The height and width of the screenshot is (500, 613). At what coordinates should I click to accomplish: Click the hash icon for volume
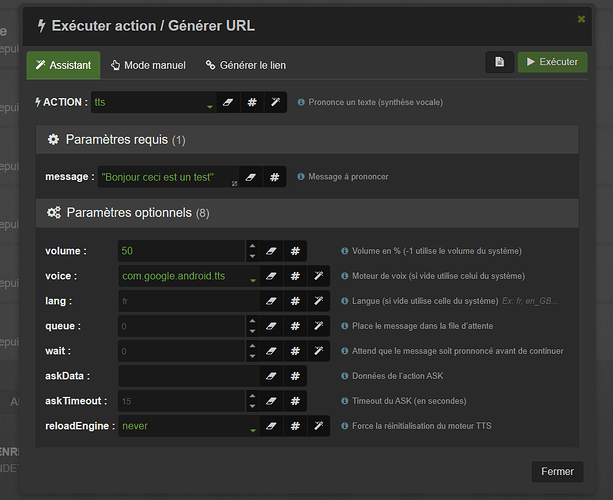click(295, 251)
